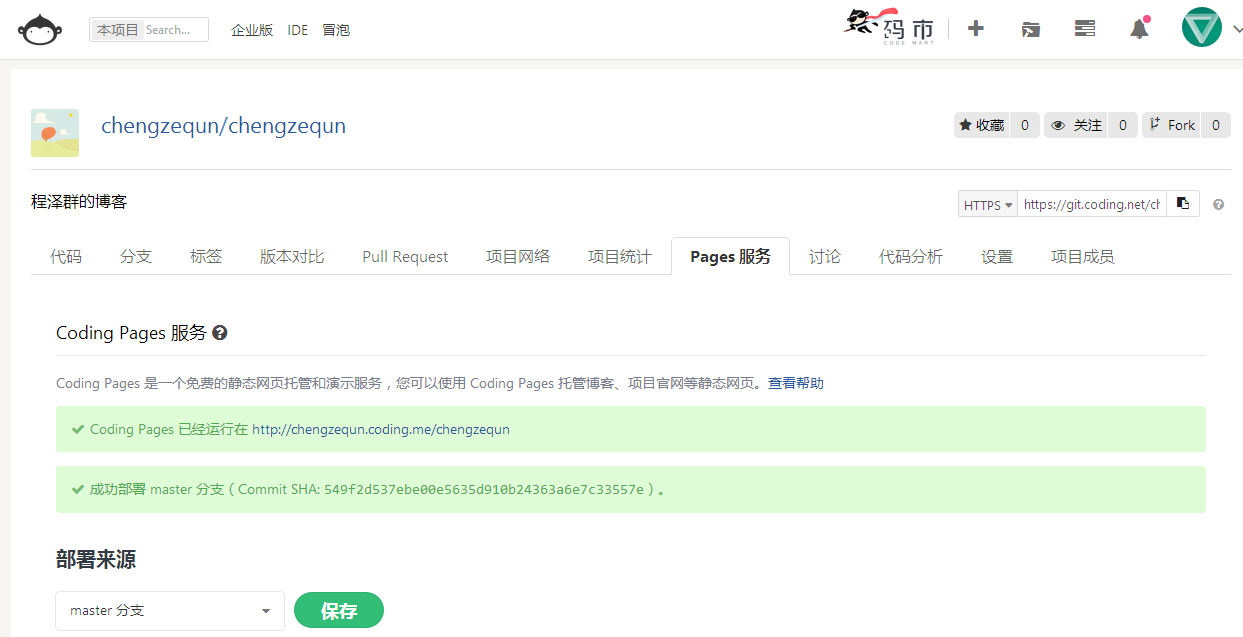Fork the repository with Fork button
Image resolution: width=1243 pixels, height=637 pixels.
pos(1172,125)
